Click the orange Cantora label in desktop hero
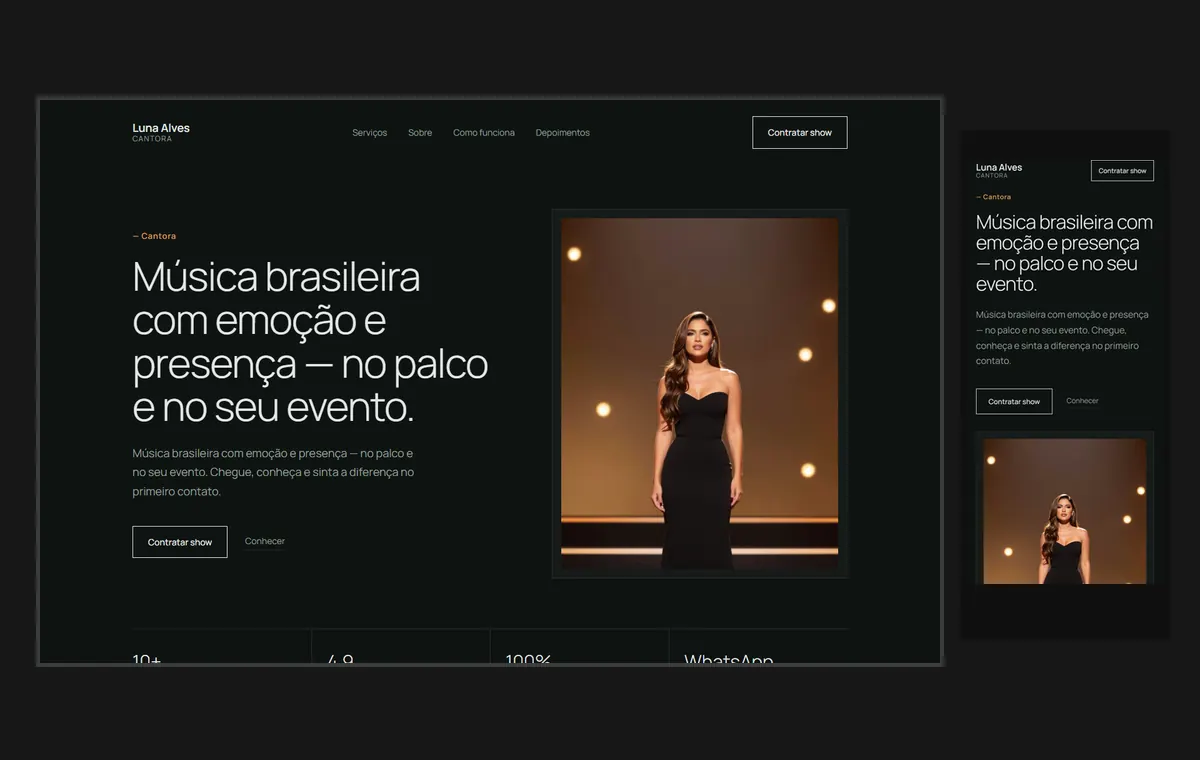 point(154,236)
